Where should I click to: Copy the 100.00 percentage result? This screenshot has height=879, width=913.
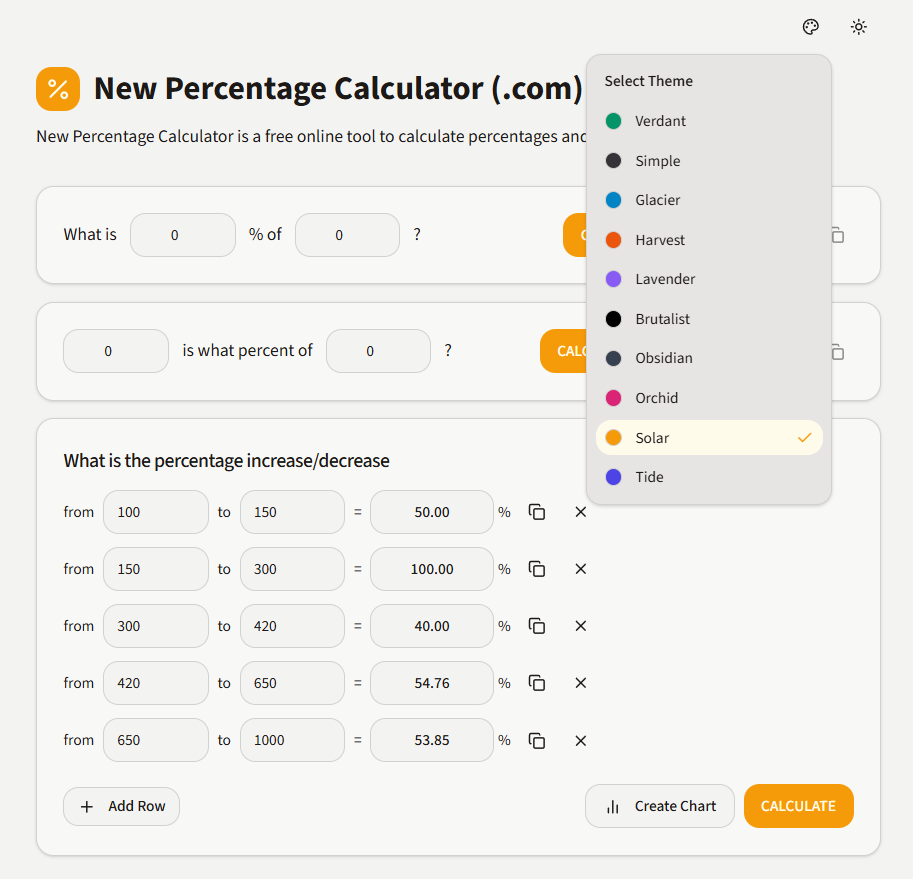pos(537,569)
